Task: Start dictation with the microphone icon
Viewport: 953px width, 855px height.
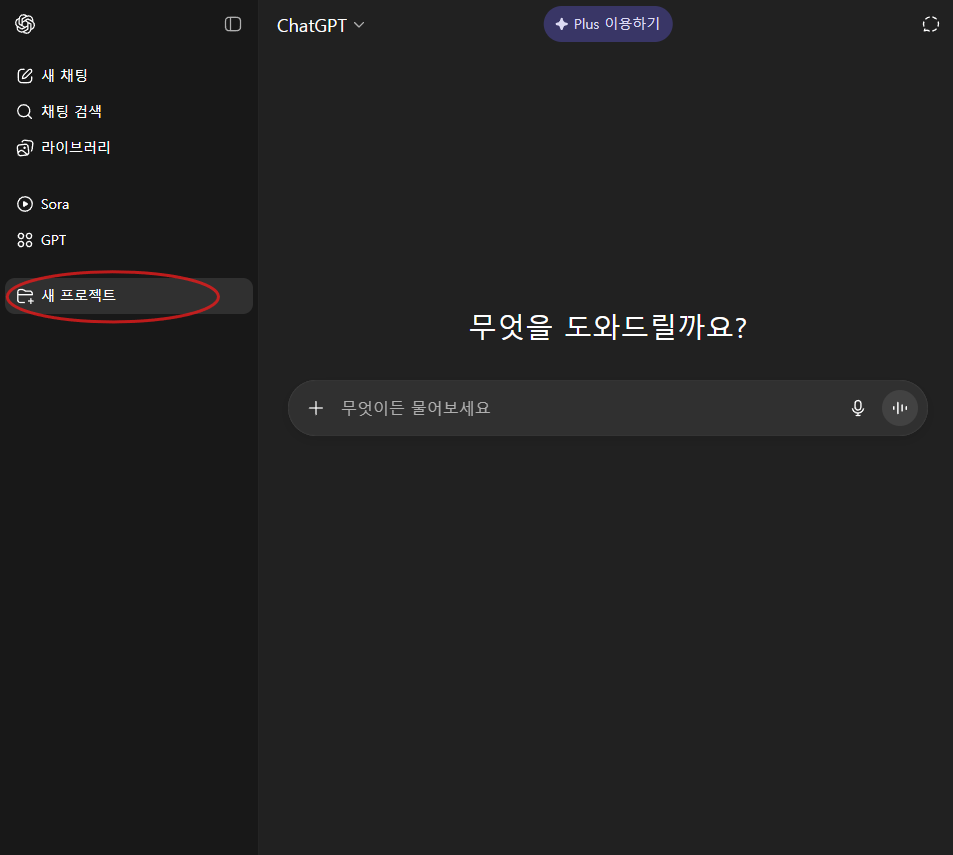Action: 857,408
